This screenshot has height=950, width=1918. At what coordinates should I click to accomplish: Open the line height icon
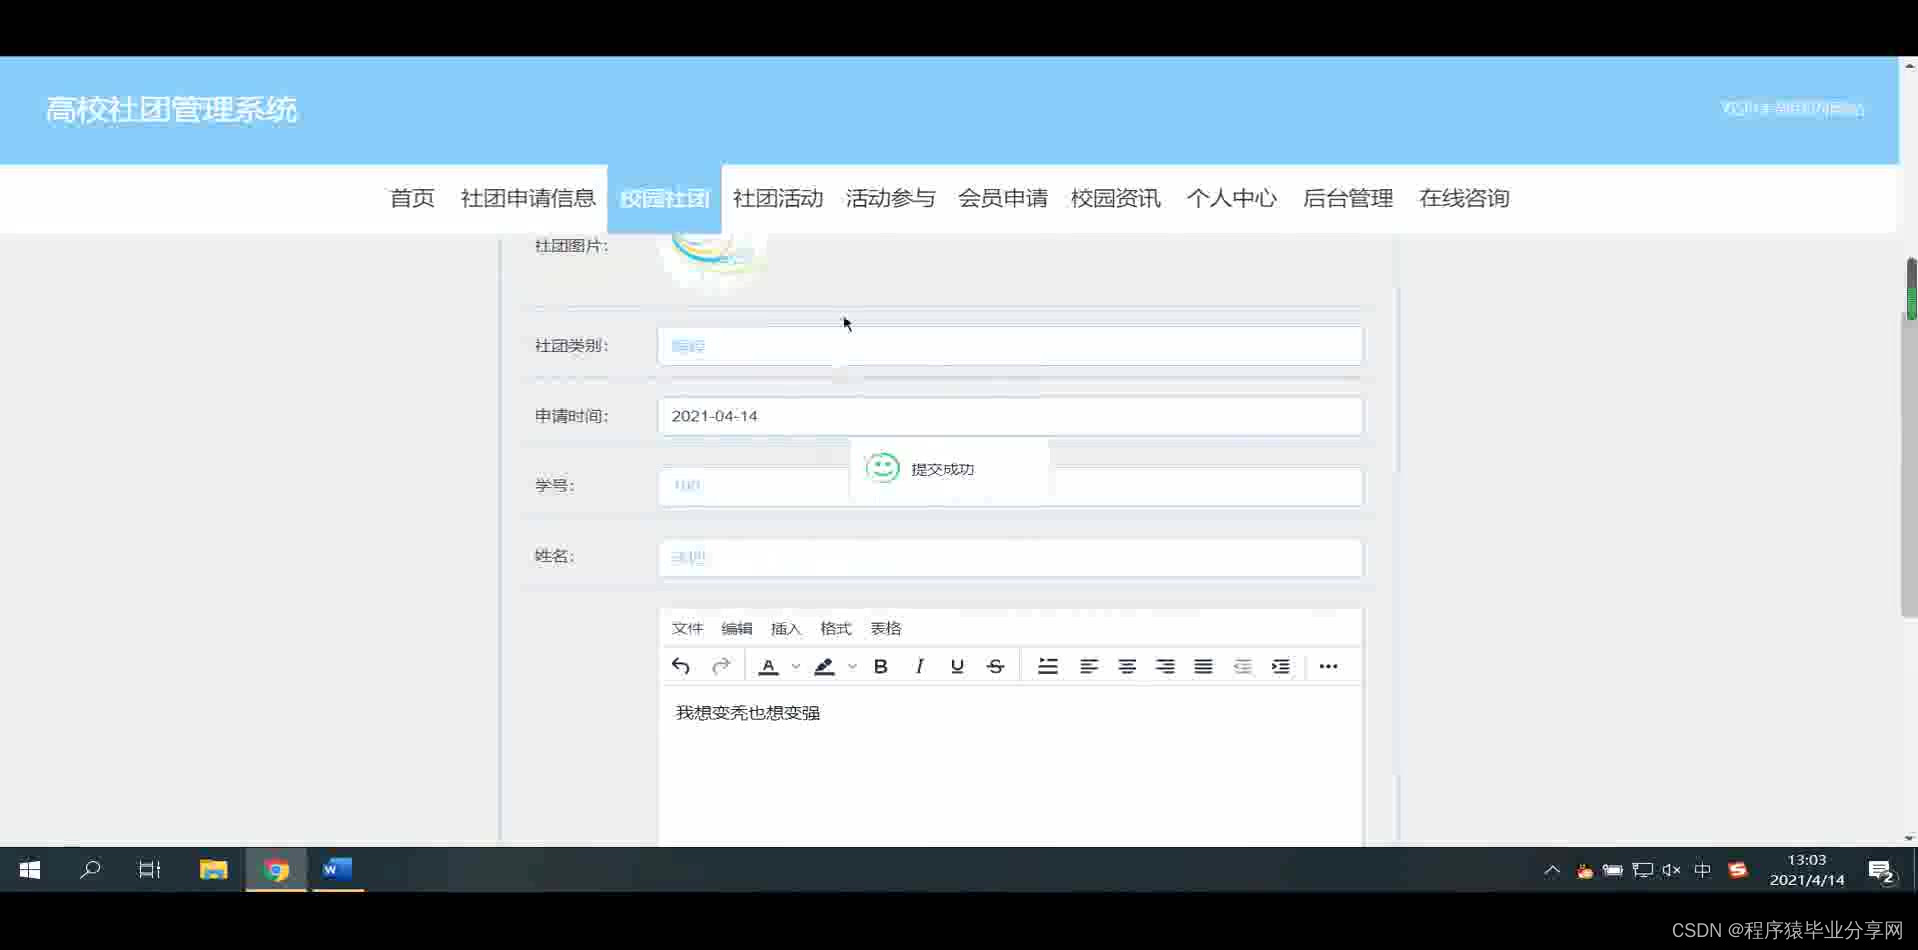click(1048, 666)
